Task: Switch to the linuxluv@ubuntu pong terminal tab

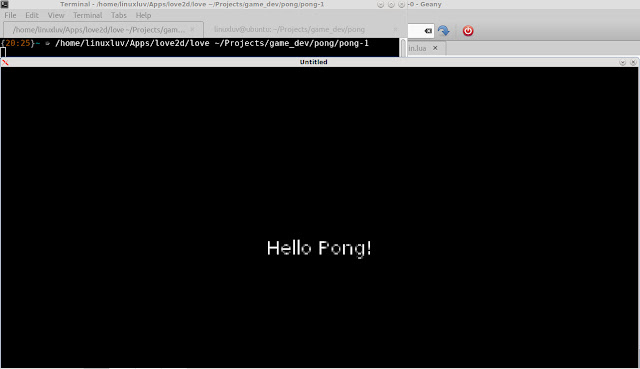Action: tap(302, 29)
